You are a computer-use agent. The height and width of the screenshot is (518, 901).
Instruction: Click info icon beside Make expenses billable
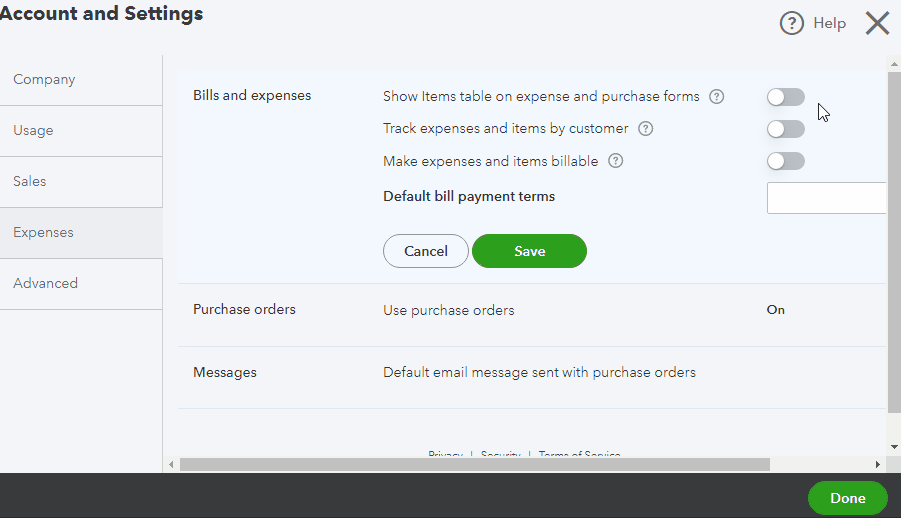[x=616, y=161]
